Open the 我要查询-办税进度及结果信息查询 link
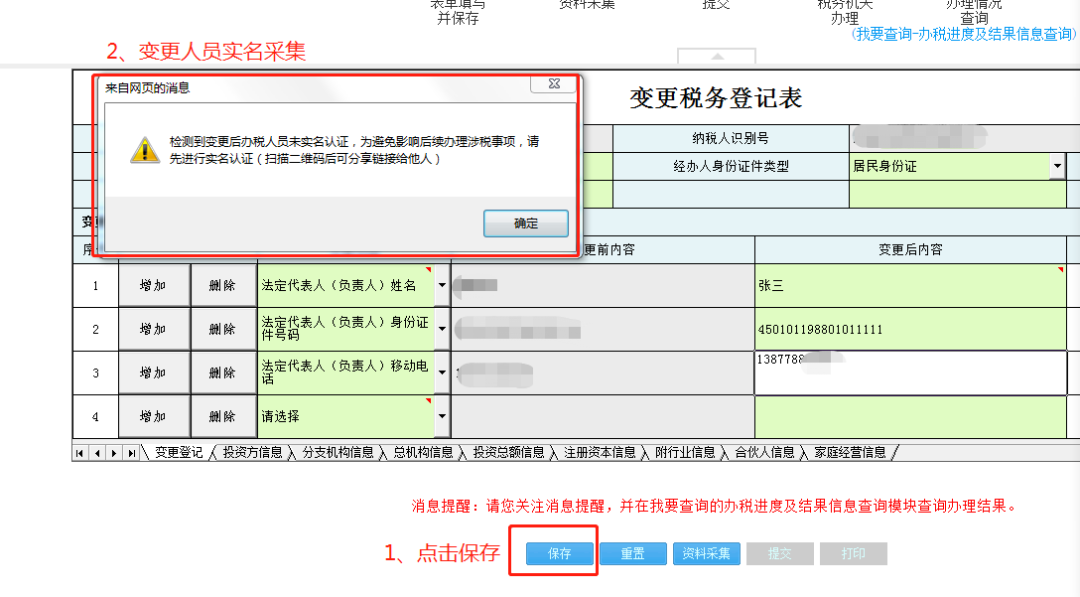The width and height of the screenshot is (1080, 597). tap(964, 34)
